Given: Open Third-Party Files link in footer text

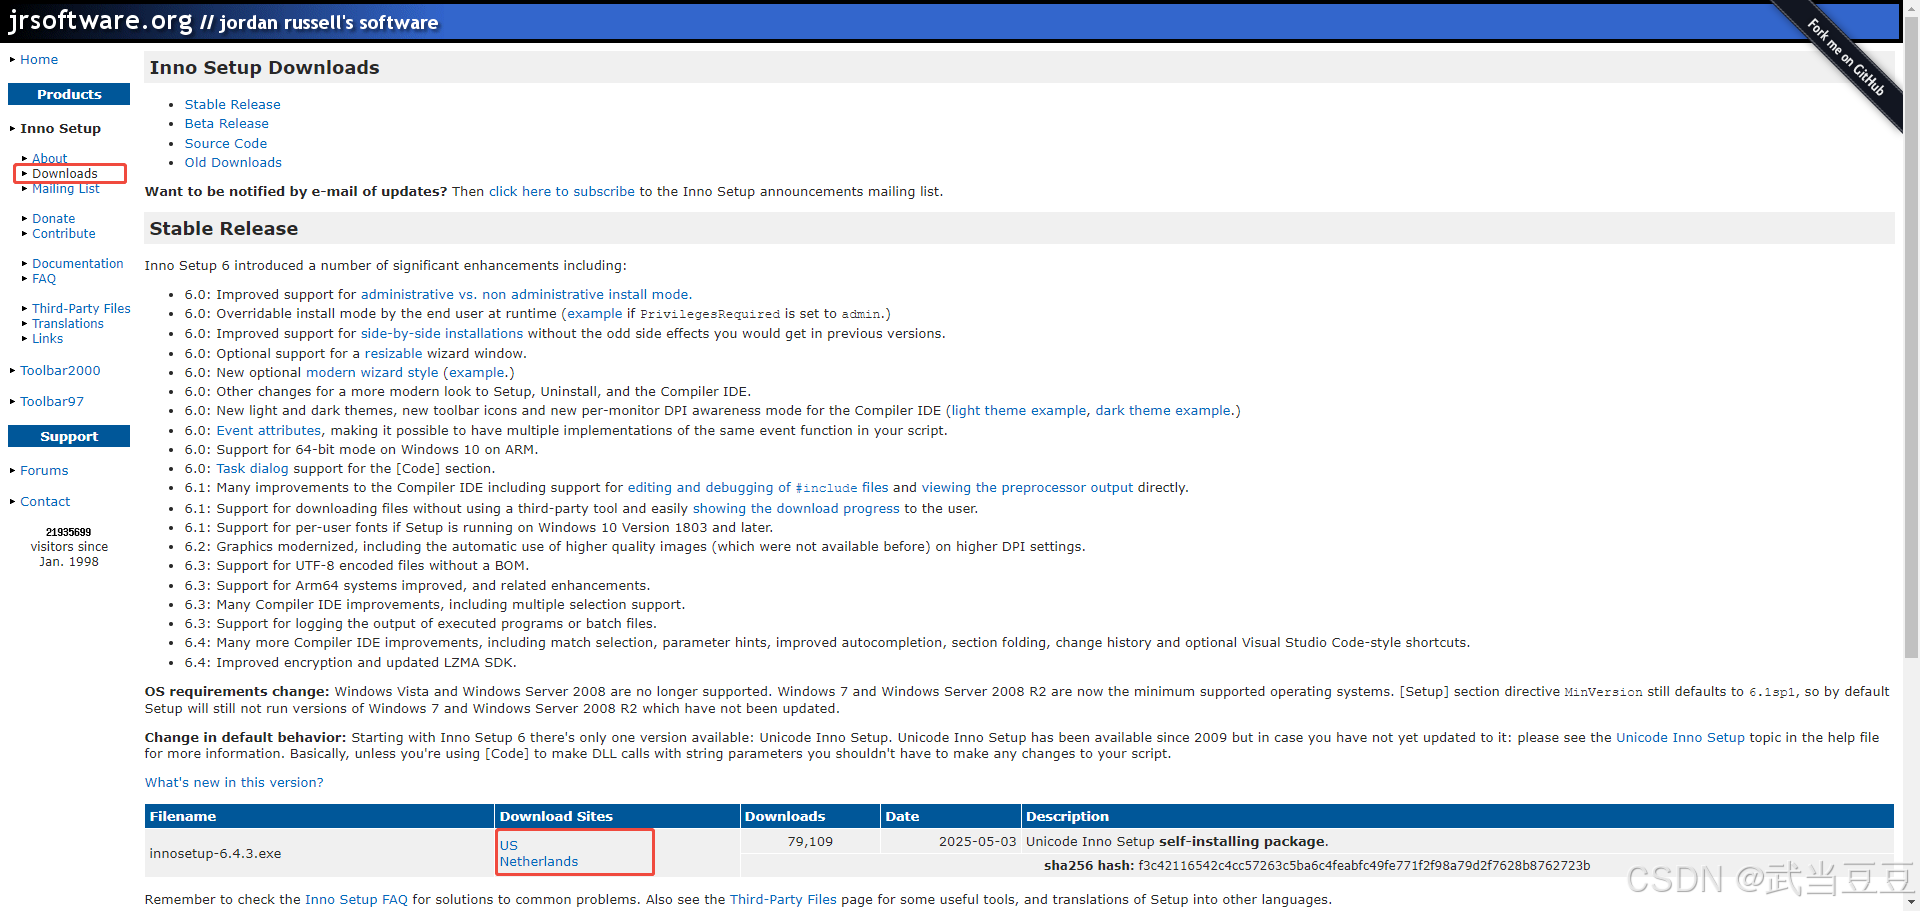Looking at the screenshot, I should click(783, 900).
